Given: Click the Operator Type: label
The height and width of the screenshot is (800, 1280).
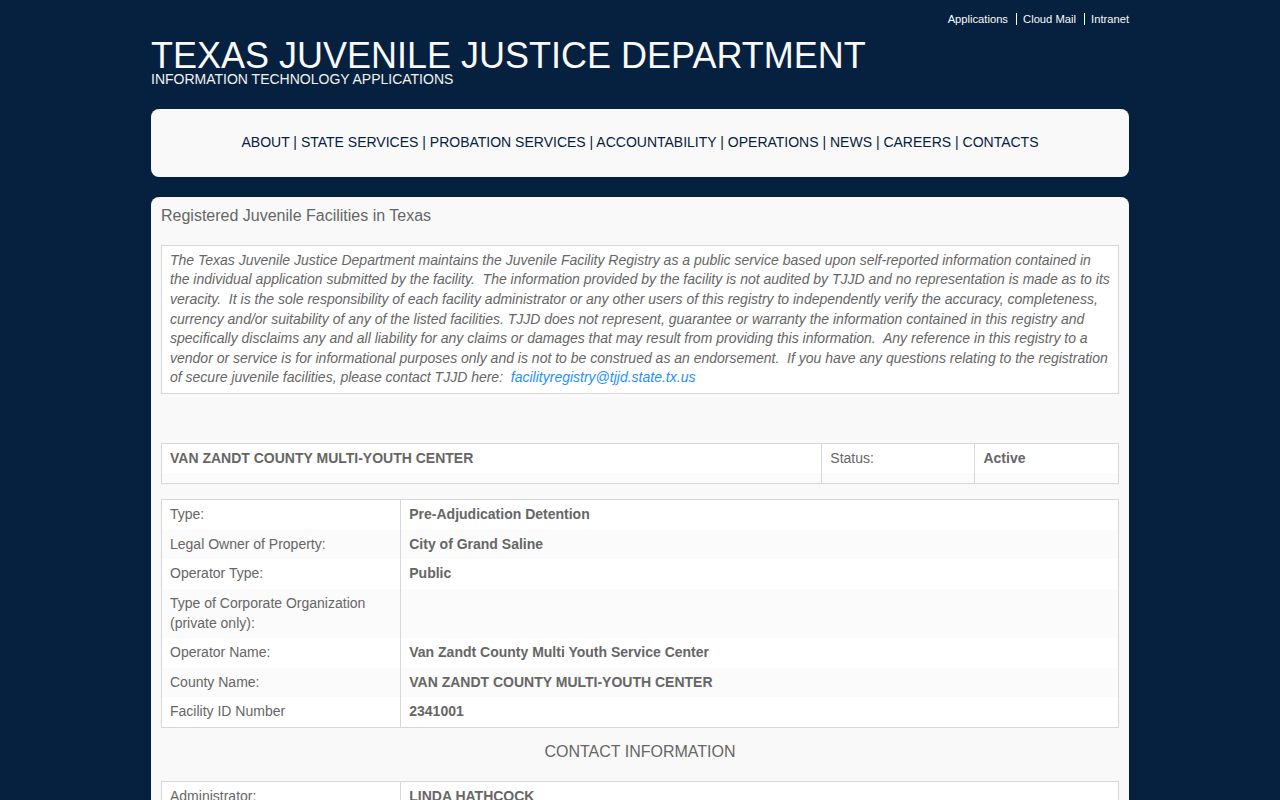Looking at the screenshot, I should click(x=216, y=573).
